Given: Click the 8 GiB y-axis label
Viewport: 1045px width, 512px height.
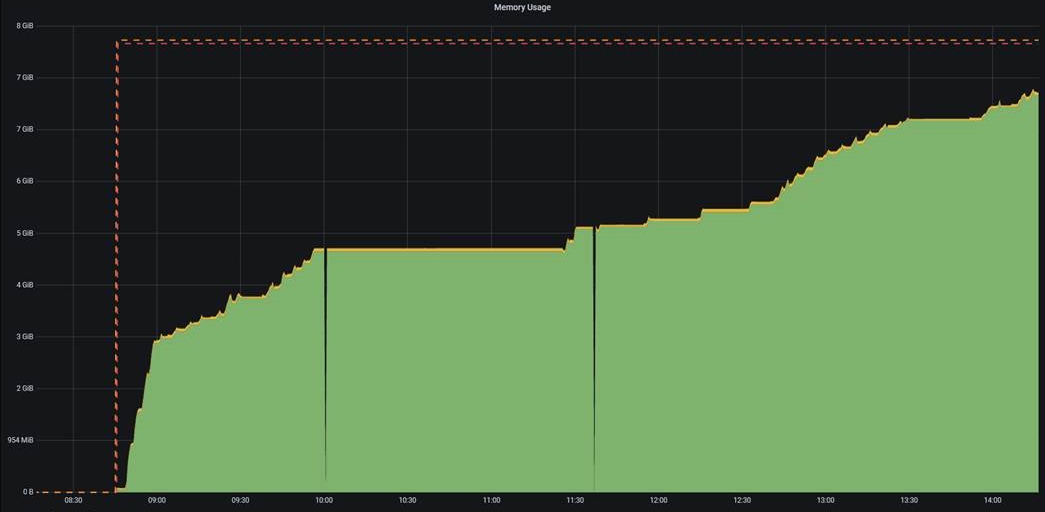Looking at the screenshot, I should pos(25,26).
